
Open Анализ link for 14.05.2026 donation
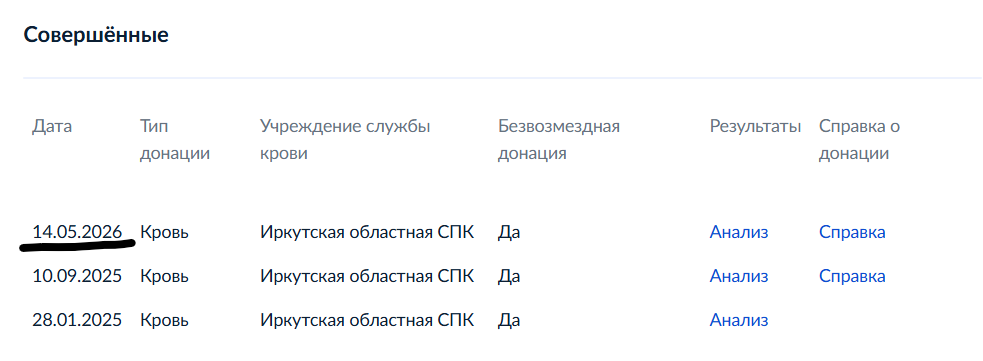[x=739, y=233]
